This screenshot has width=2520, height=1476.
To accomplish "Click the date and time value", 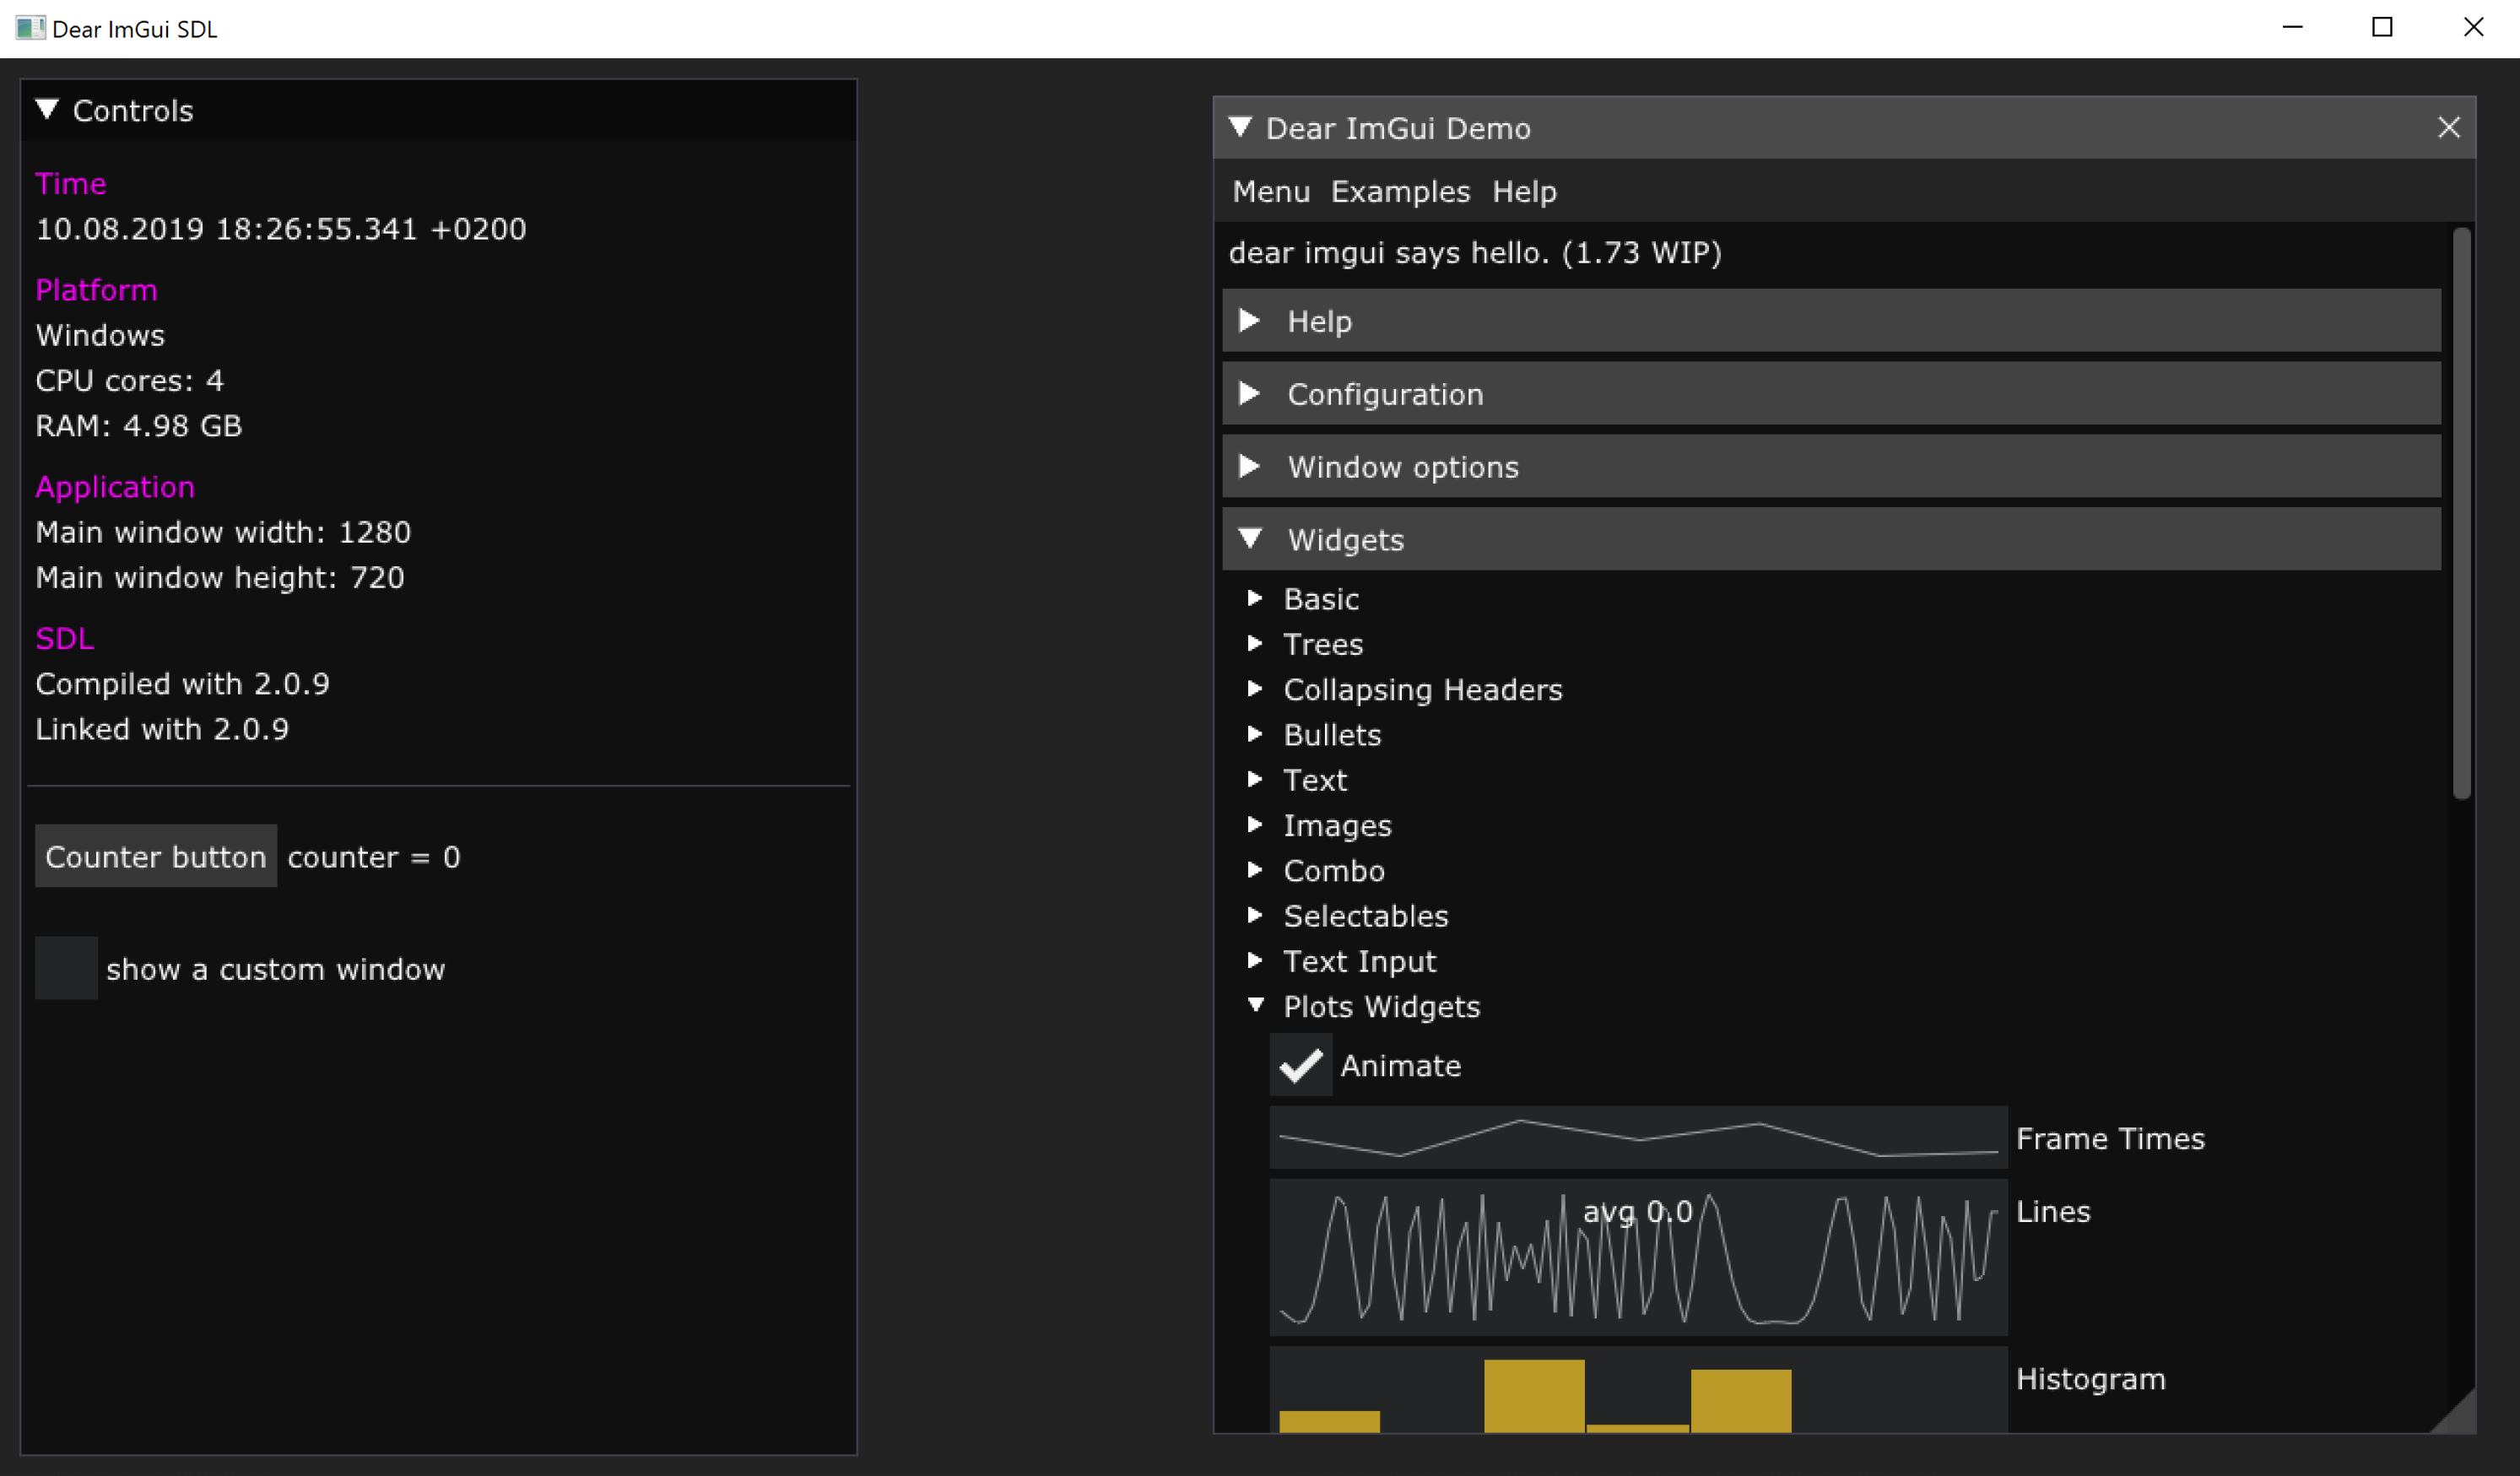I will pyautogui.click(x=281, y=229).
